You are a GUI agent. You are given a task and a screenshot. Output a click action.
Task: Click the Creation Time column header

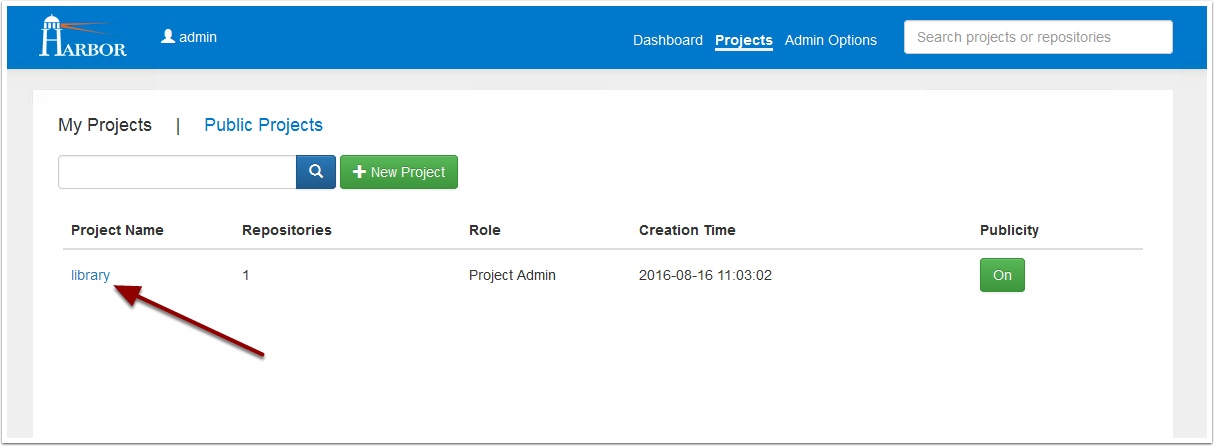pos(687,230)
